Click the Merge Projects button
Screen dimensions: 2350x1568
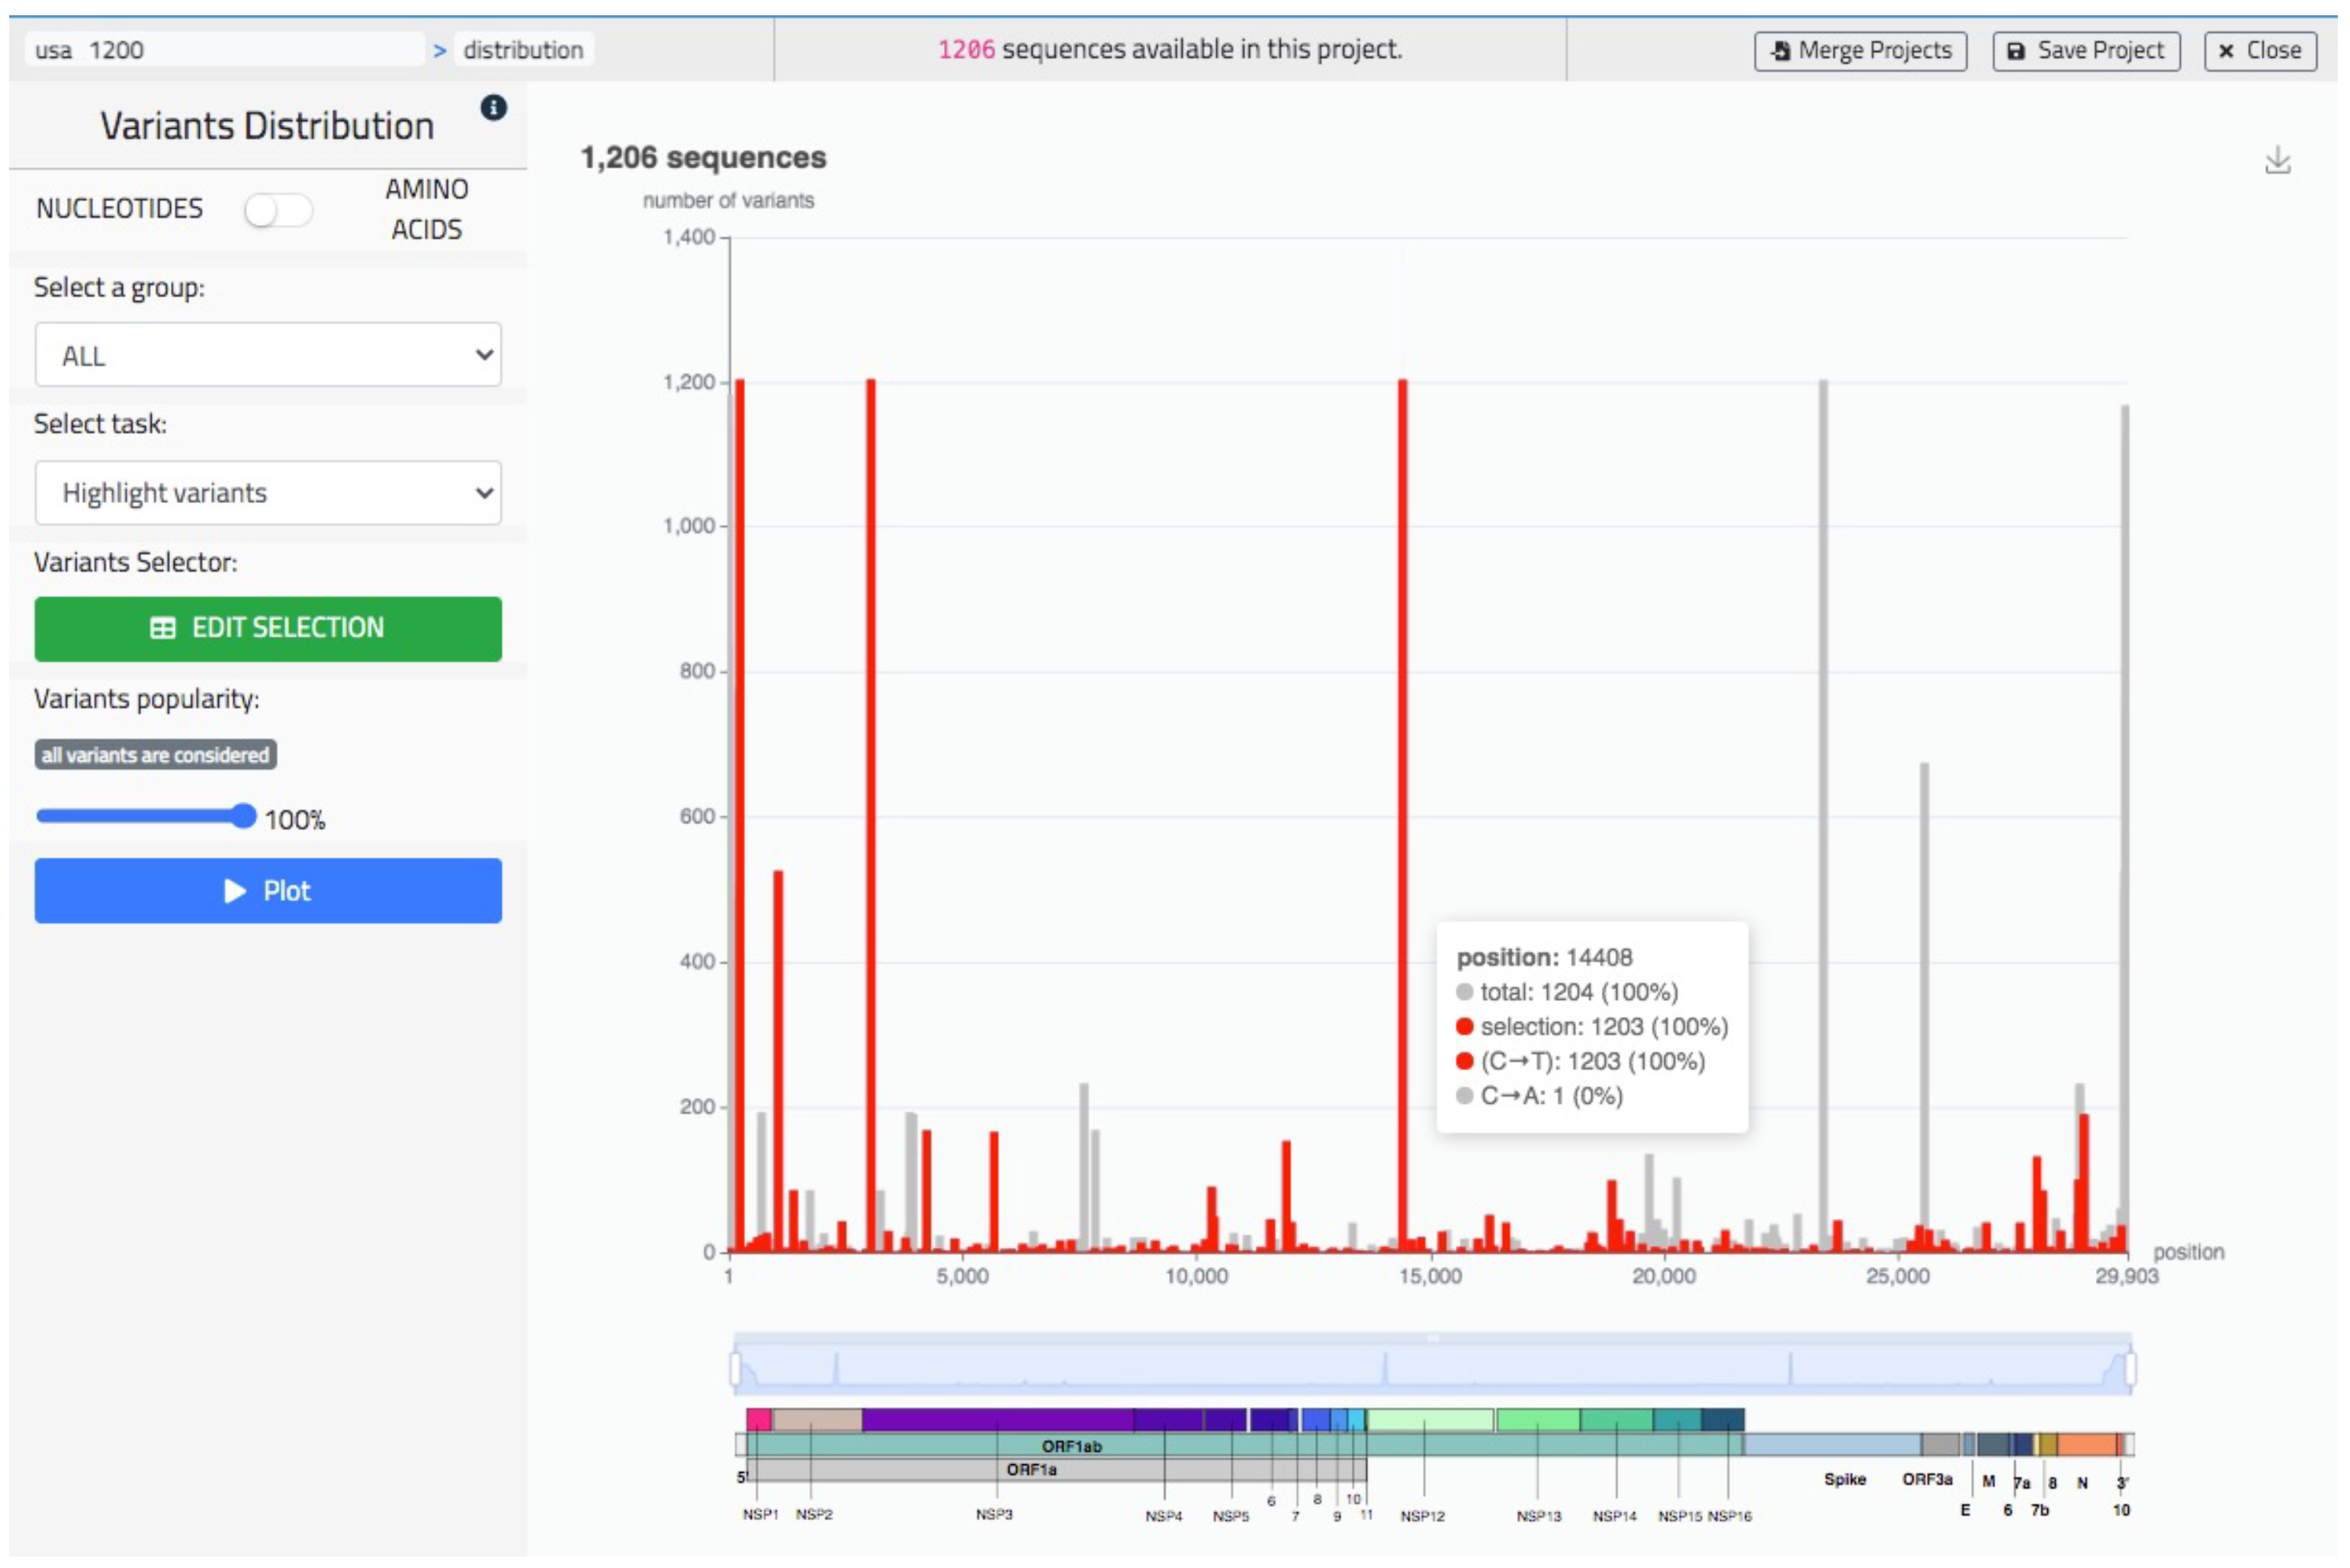pyautogui.click(x=1860, y=50)
